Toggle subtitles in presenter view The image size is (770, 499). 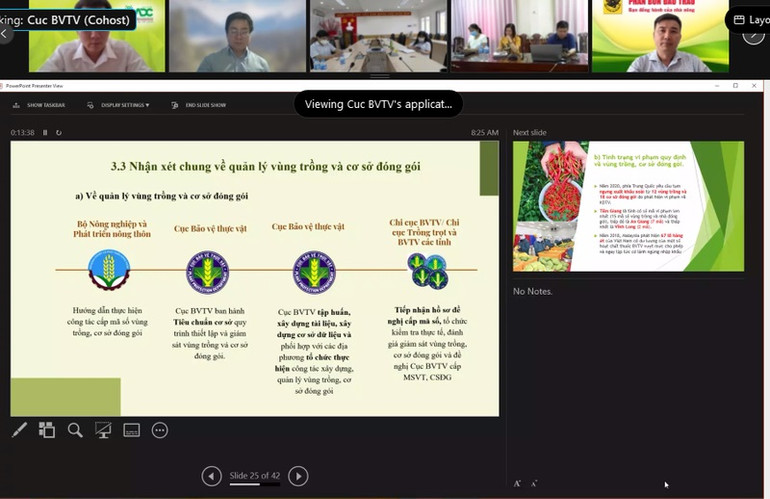pyautogui.click(x=131, y=430)
